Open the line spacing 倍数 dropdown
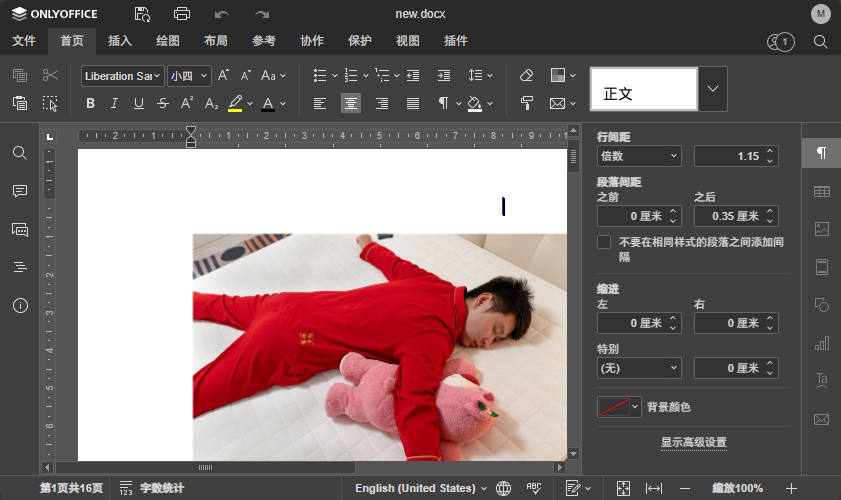Image resolution: width=841 pixels, height=500 pixels. 638,156
